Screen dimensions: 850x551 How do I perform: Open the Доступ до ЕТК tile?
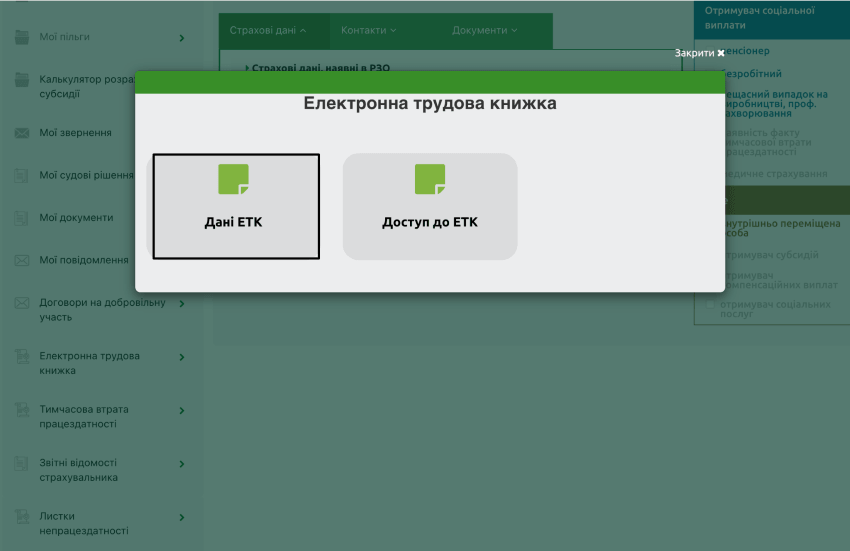click(430, 206)
